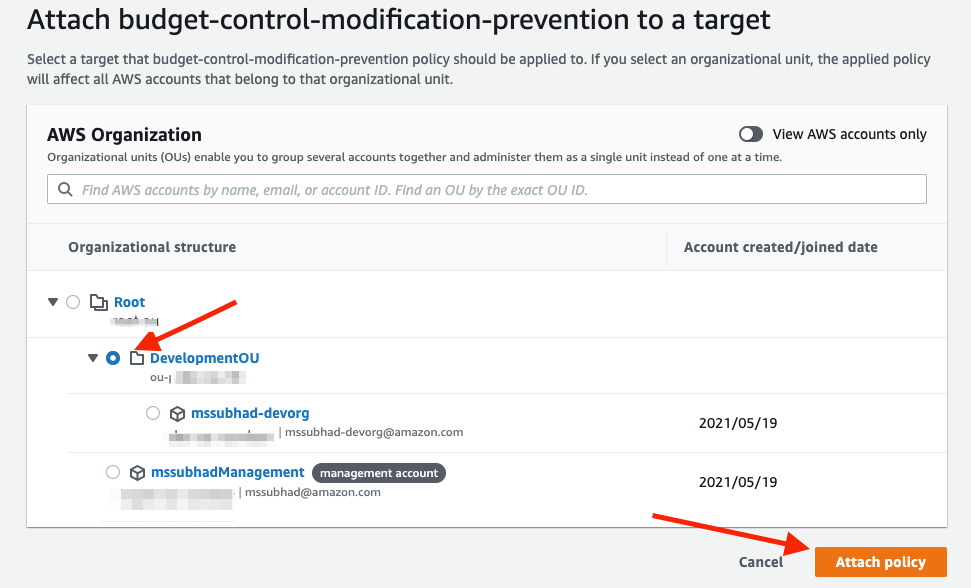The image size is (971, 588).
Task: Click the Cancel button
Action: (761, 562)
